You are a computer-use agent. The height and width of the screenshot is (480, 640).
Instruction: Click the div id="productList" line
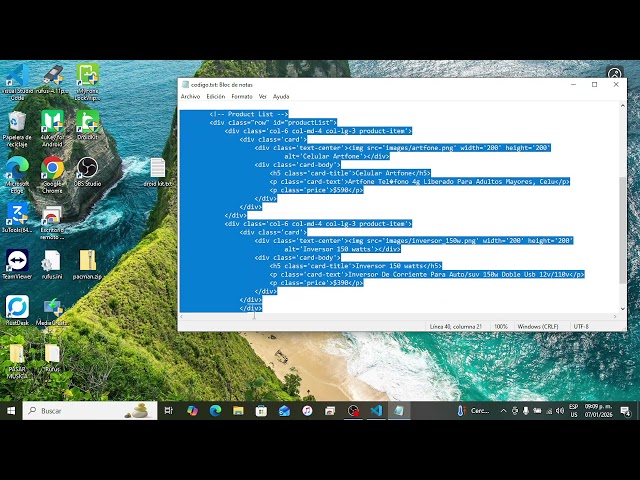point(273,122)
